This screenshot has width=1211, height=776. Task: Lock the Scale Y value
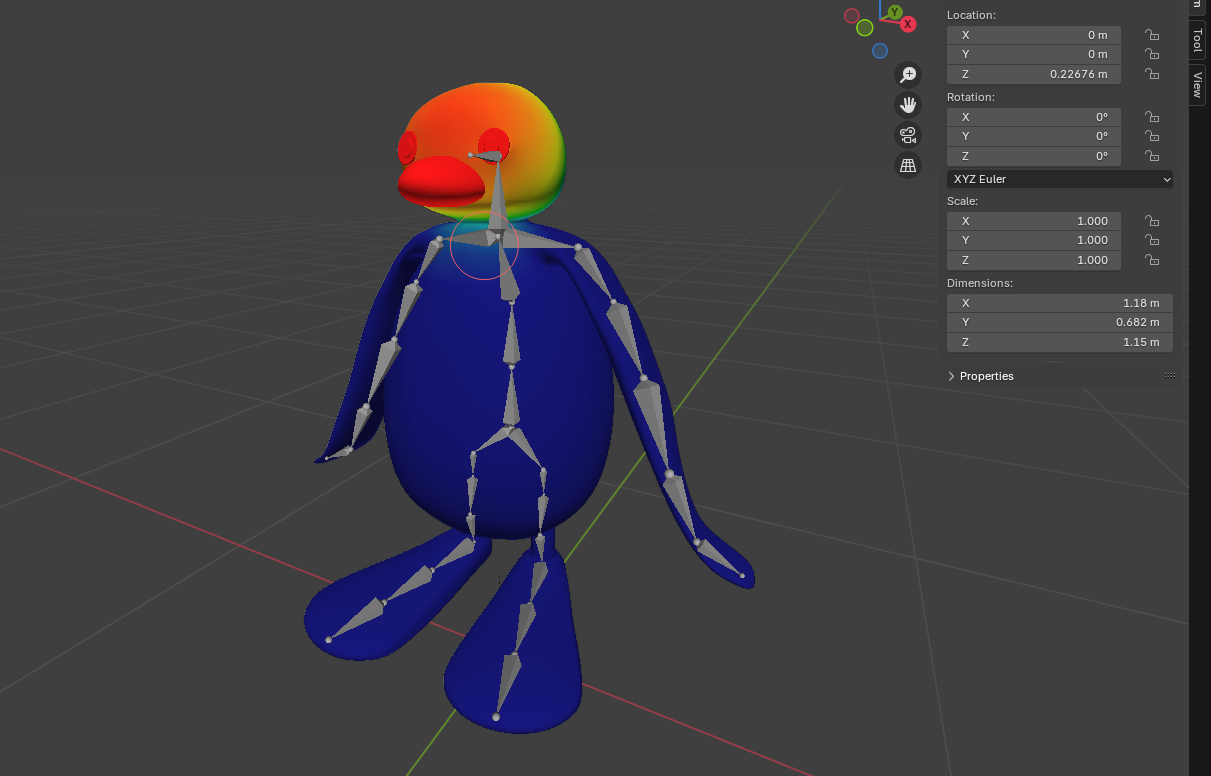pos(1152,240)
